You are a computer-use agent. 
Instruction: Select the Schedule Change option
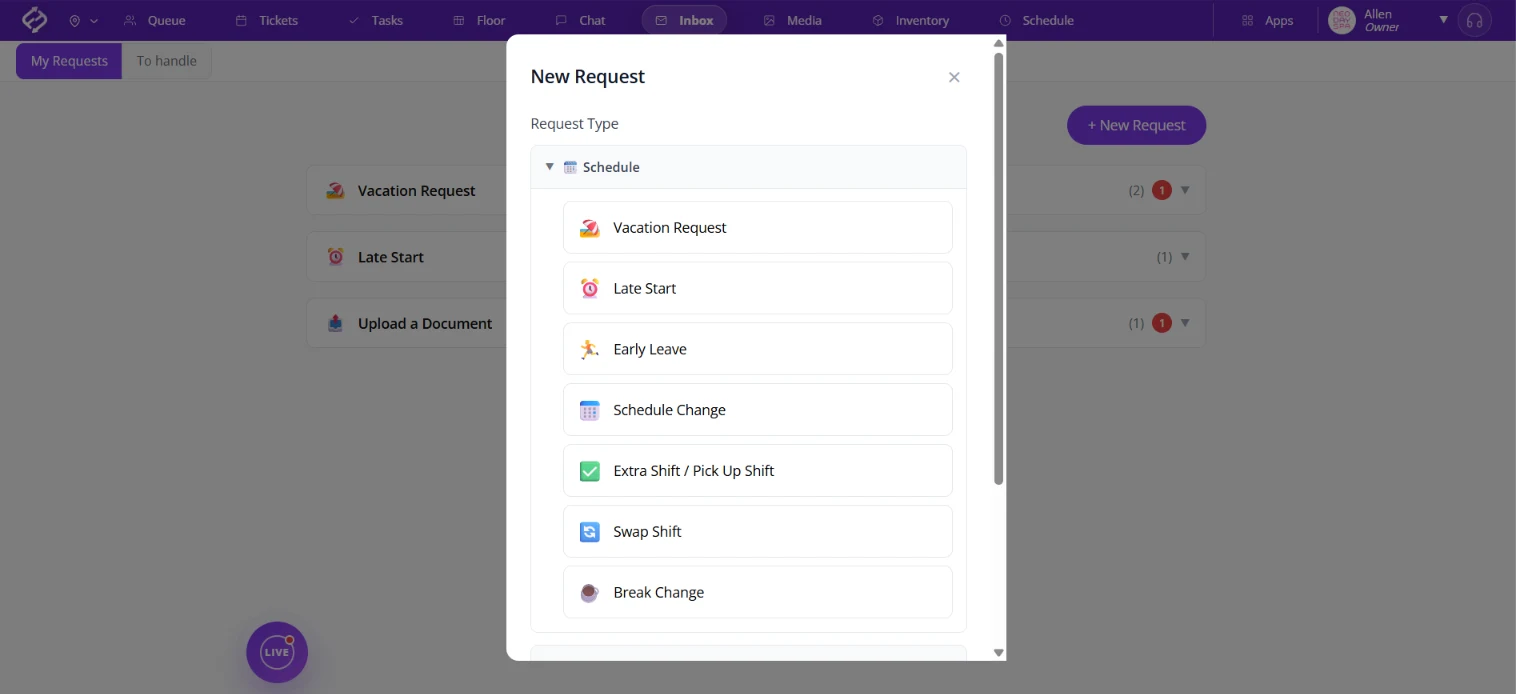[x=758, y=410]
